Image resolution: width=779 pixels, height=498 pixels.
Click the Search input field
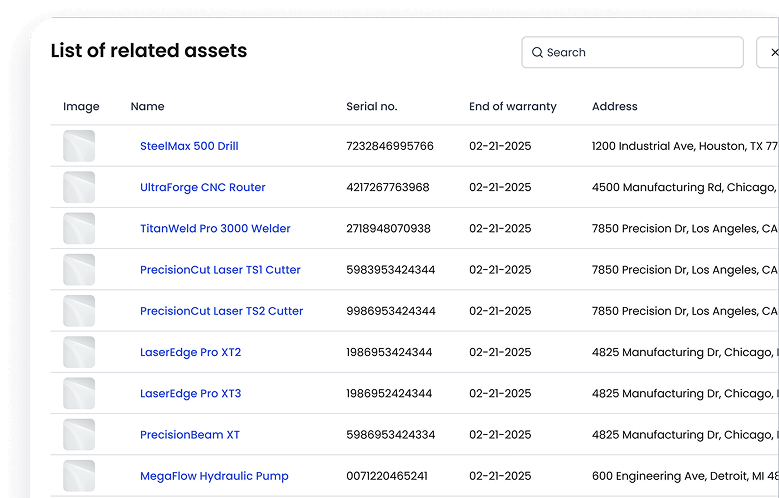[x=640, y=52]
